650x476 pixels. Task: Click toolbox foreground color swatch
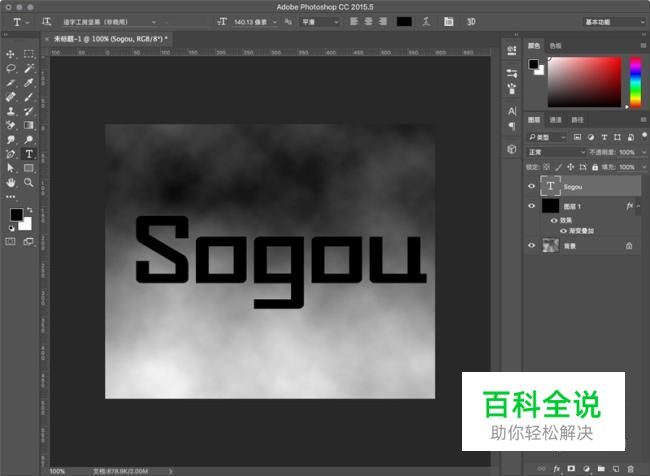(17, 214)
